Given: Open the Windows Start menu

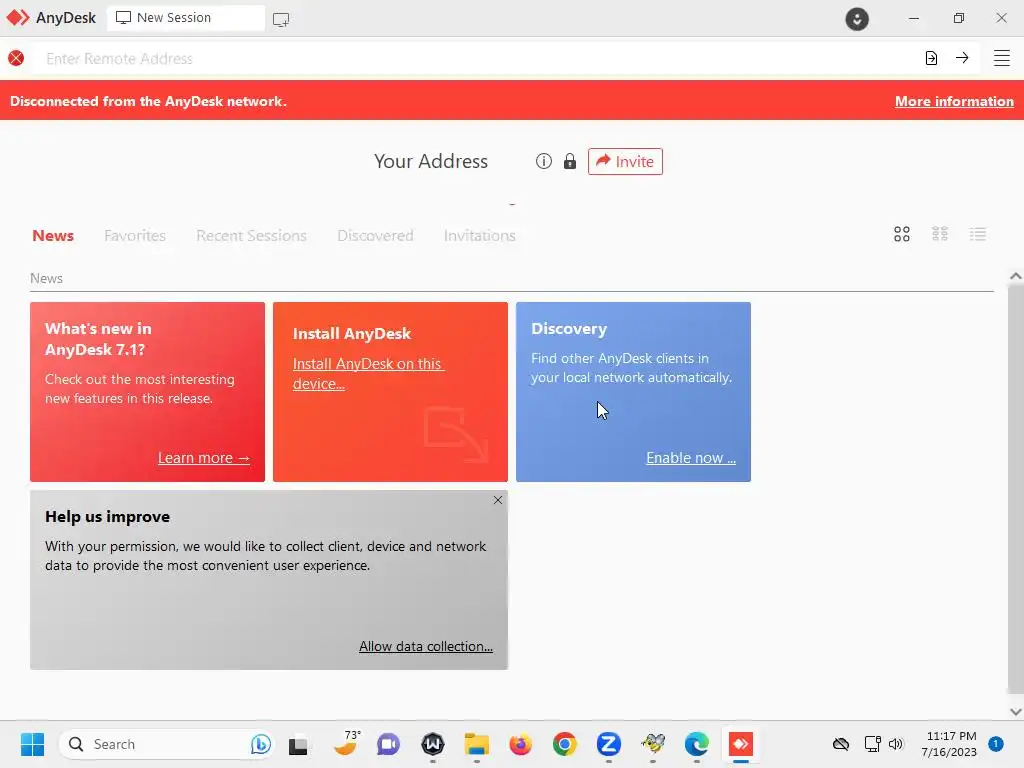Looking at the screenshot, I should pos(32,744).
